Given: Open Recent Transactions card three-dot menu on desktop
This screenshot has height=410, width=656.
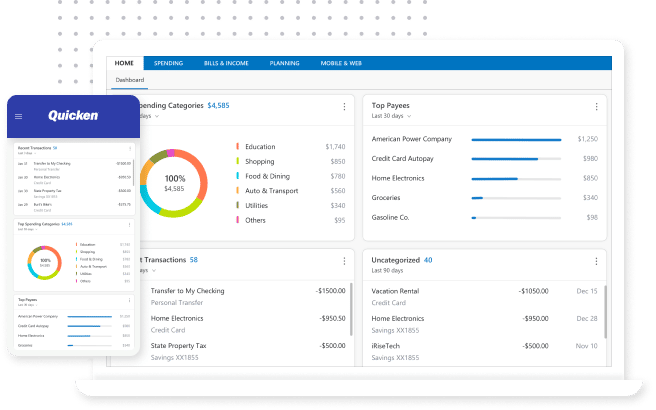Looking at the screenshot, I should (344, 260).
